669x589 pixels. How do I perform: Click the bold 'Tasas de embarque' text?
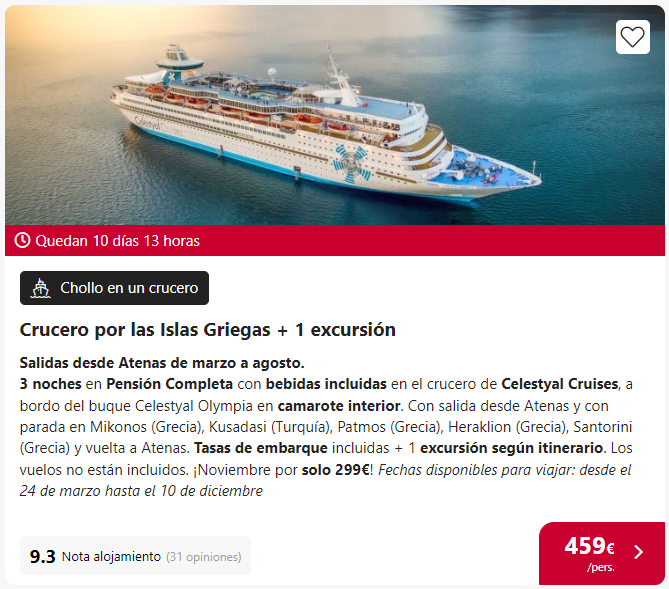pos(261,448)
